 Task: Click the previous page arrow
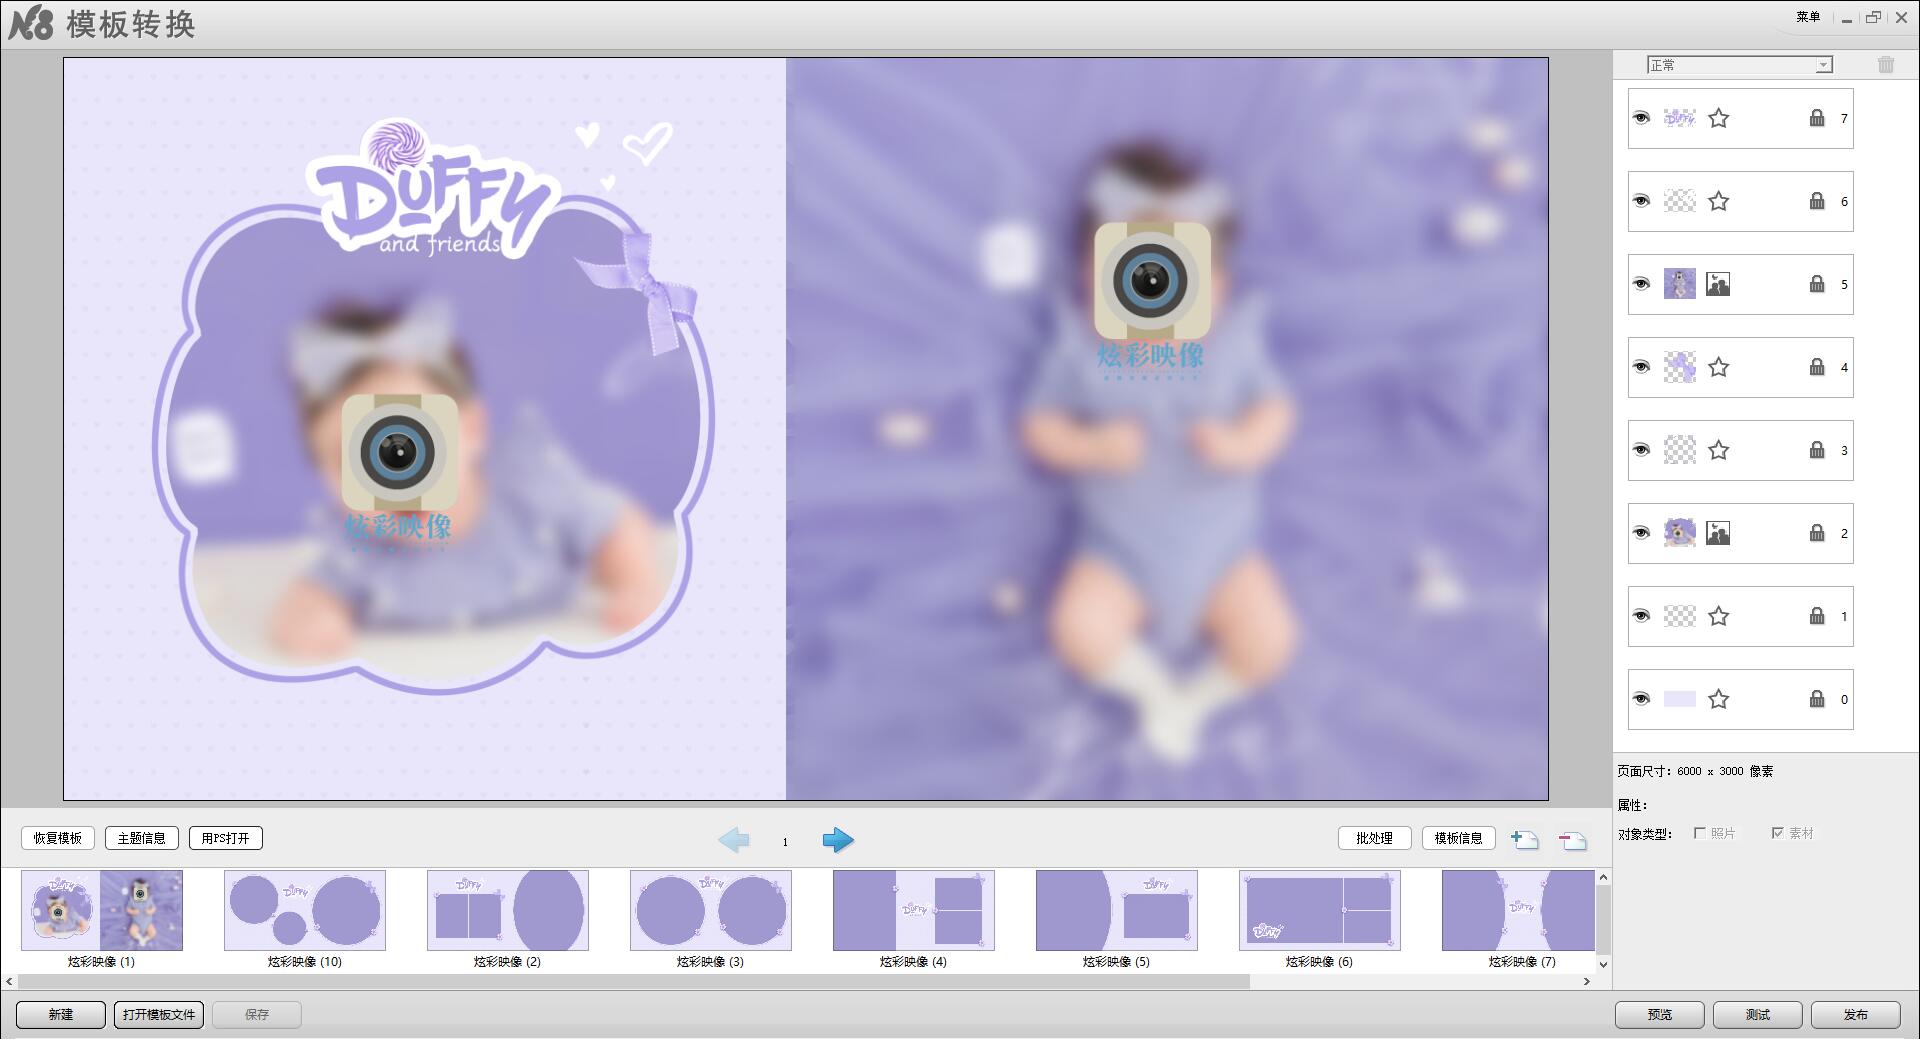coord(733,840)
